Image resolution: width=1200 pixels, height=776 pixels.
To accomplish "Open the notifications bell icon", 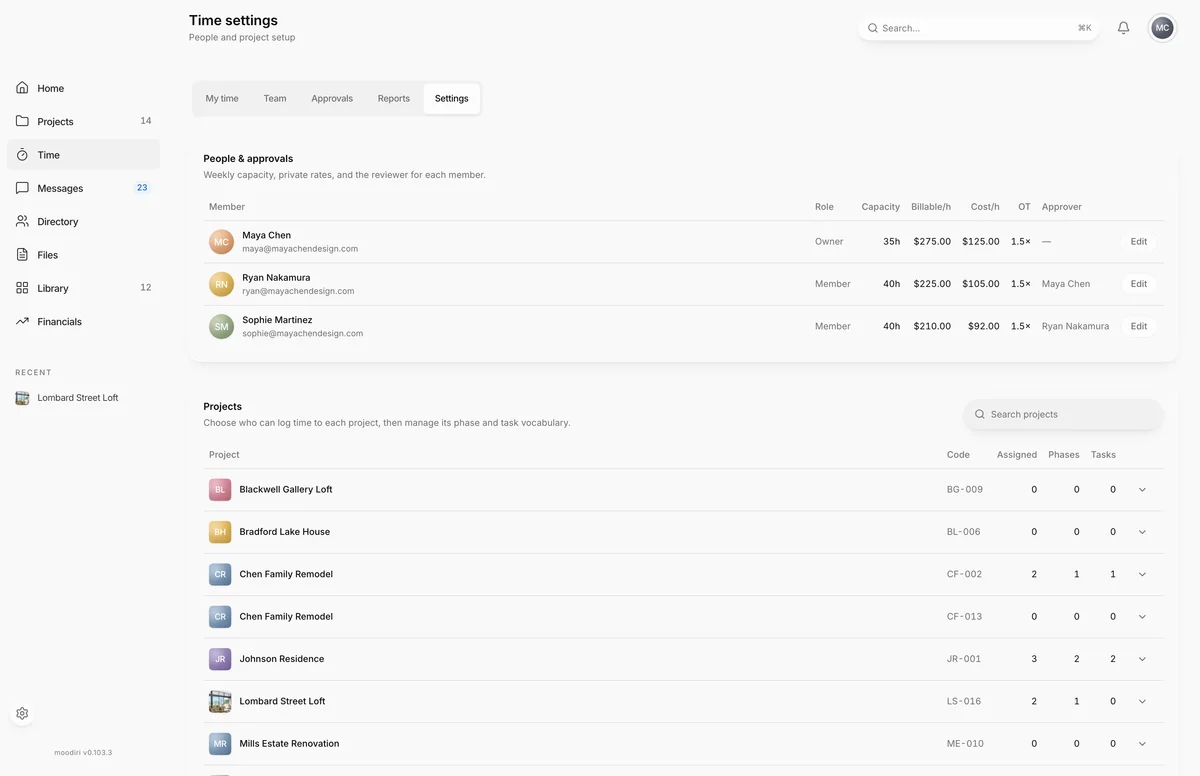I will coord(1123,28).
